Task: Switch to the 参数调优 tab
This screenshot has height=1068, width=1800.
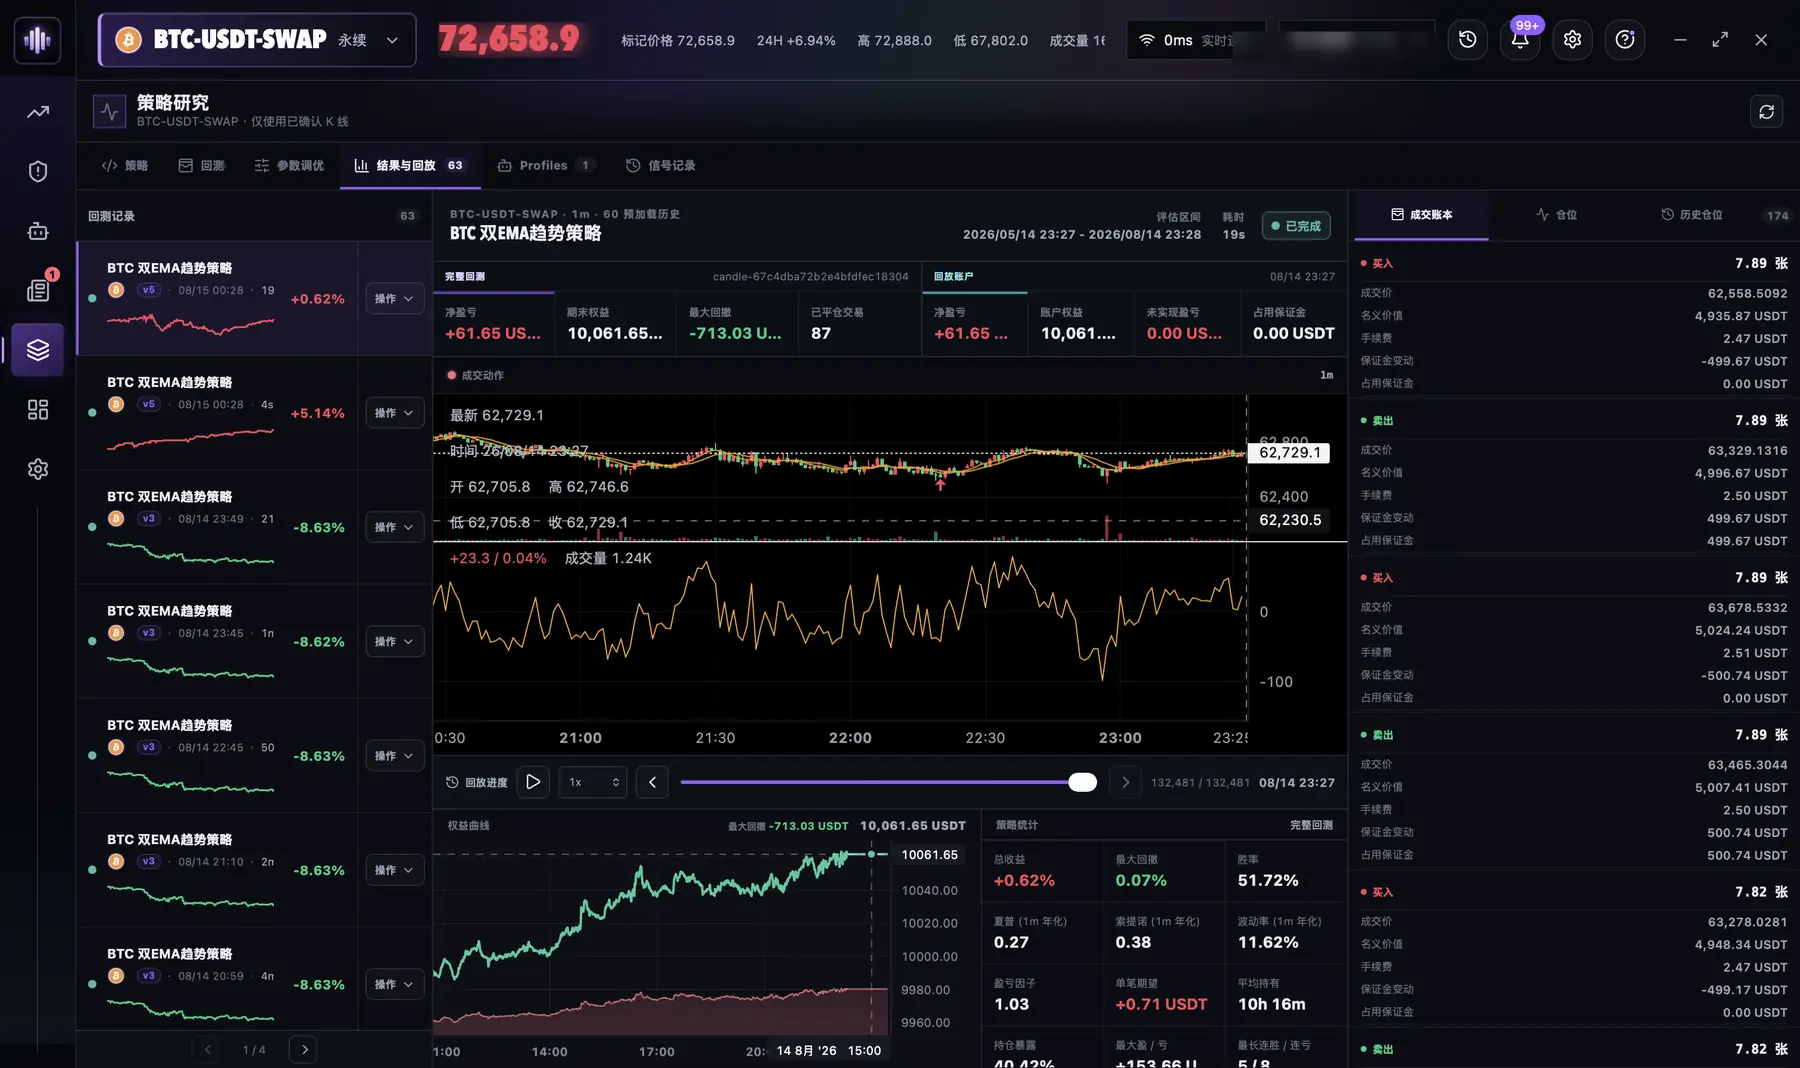Action: [289, 165]
